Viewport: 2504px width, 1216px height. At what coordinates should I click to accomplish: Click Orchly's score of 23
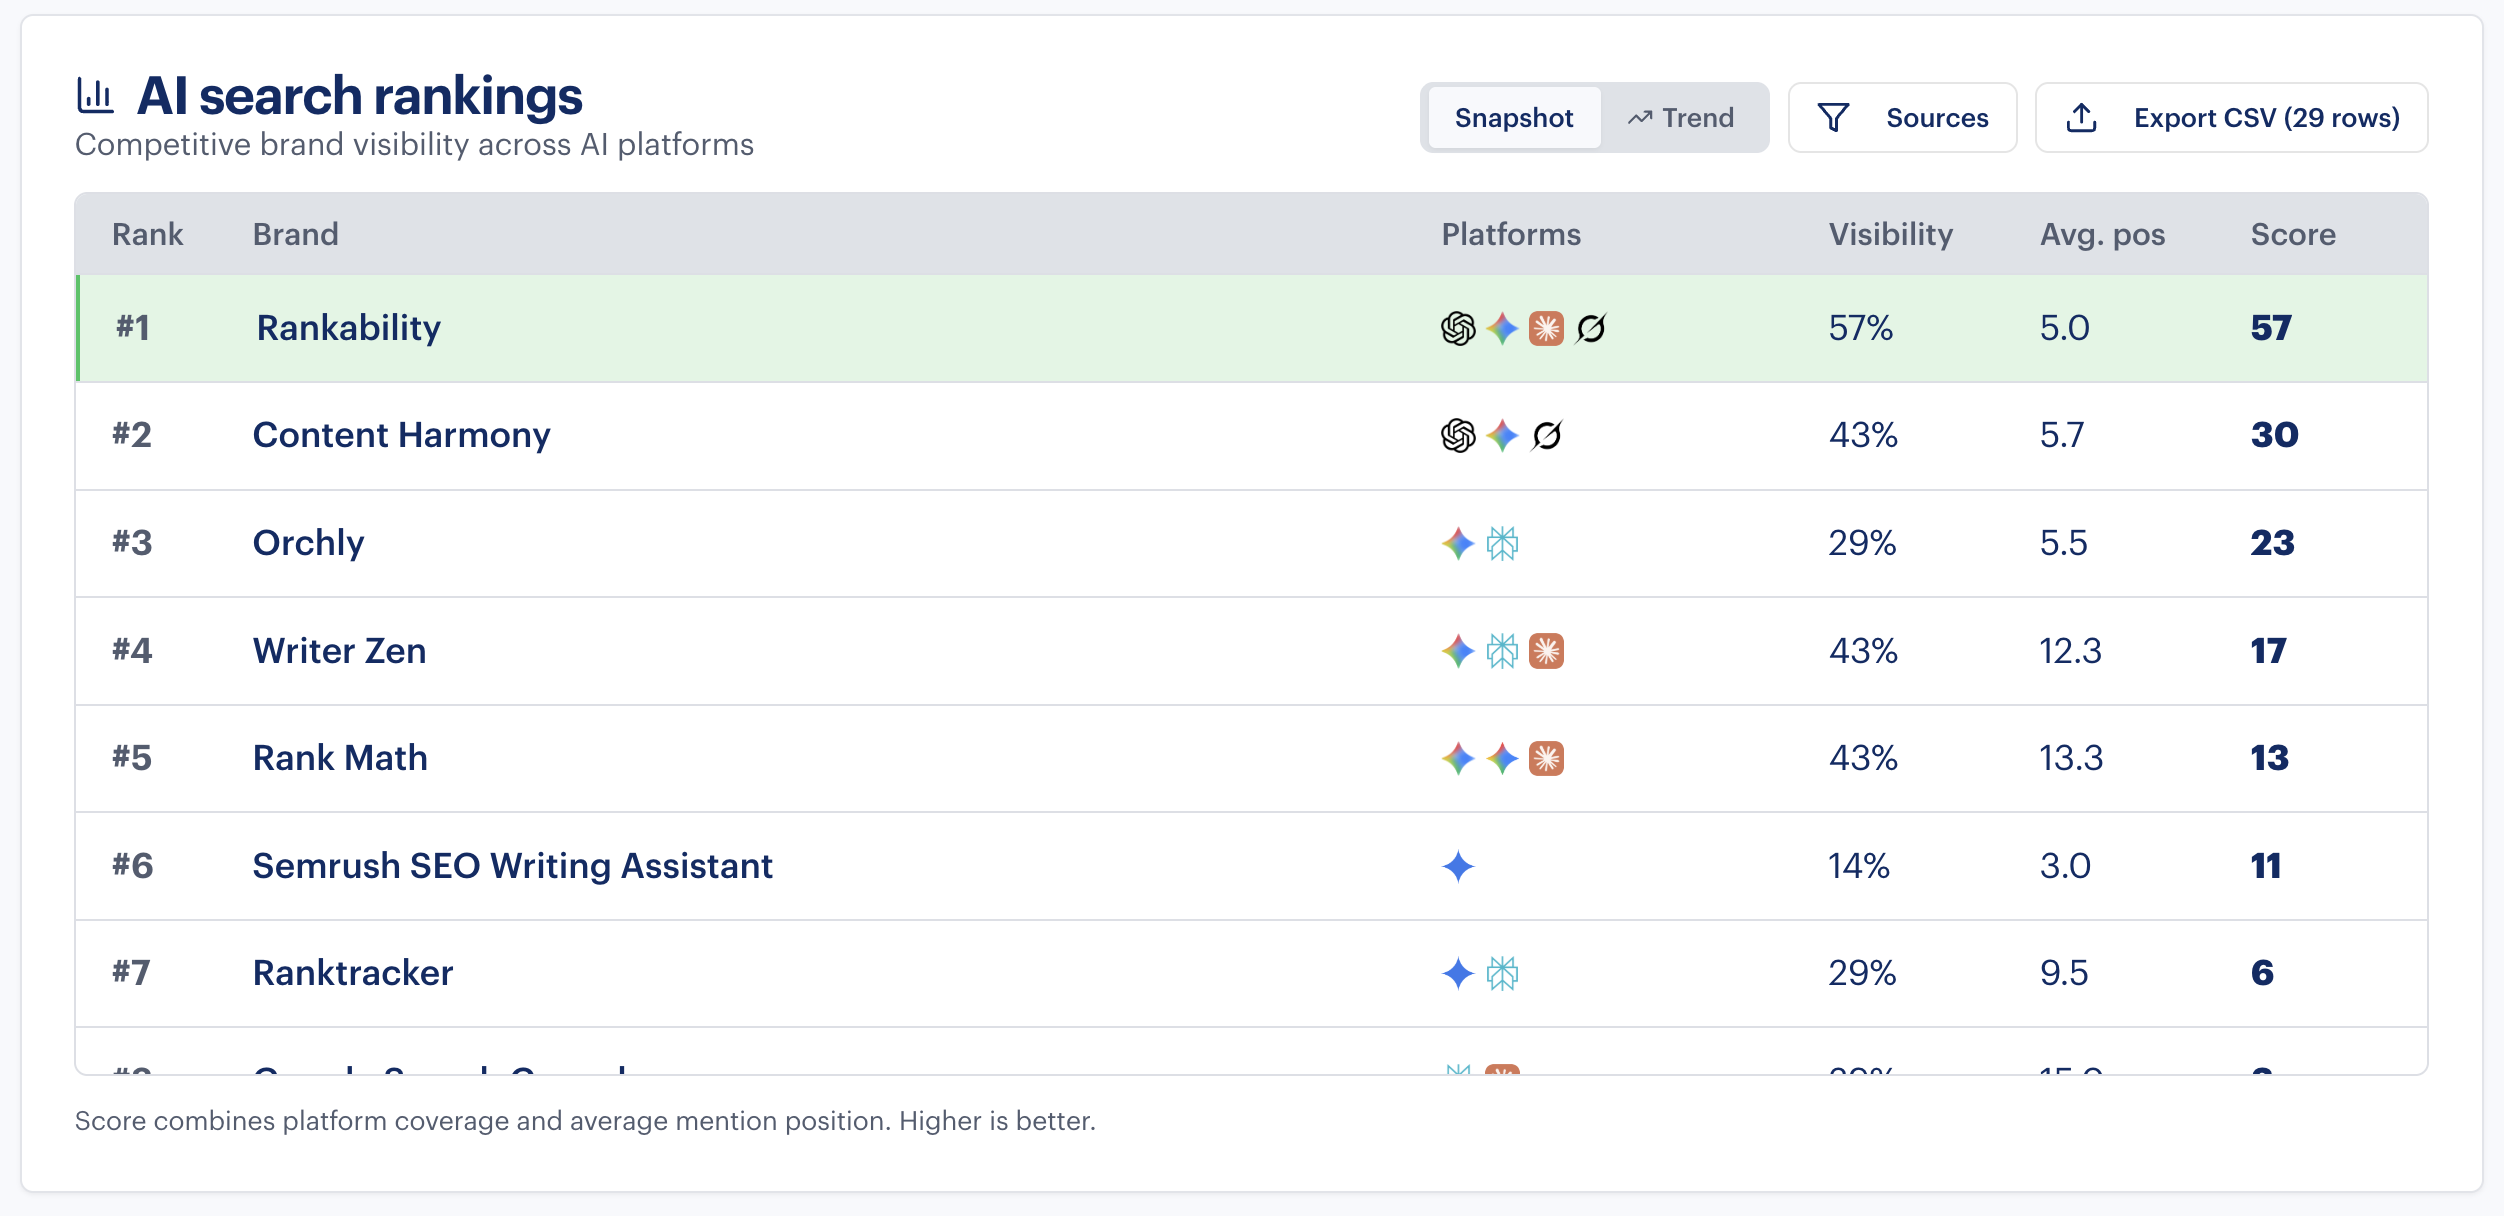click(x=2272, y=543)
